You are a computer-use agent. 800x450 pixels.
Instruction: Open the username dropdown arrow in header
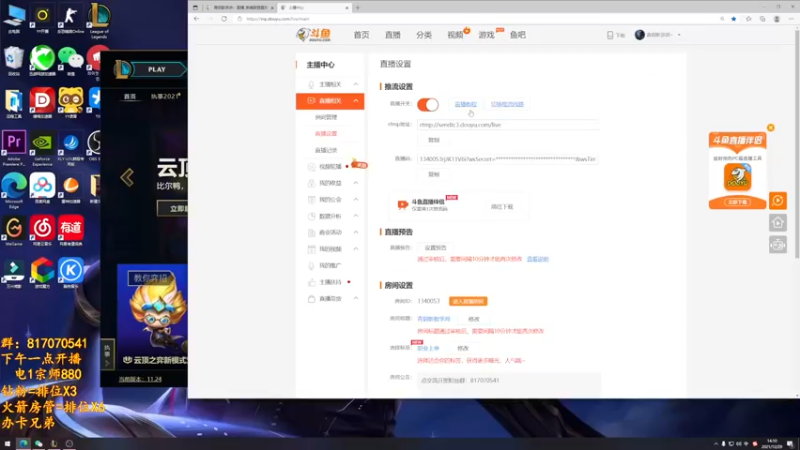coord(679,35)
